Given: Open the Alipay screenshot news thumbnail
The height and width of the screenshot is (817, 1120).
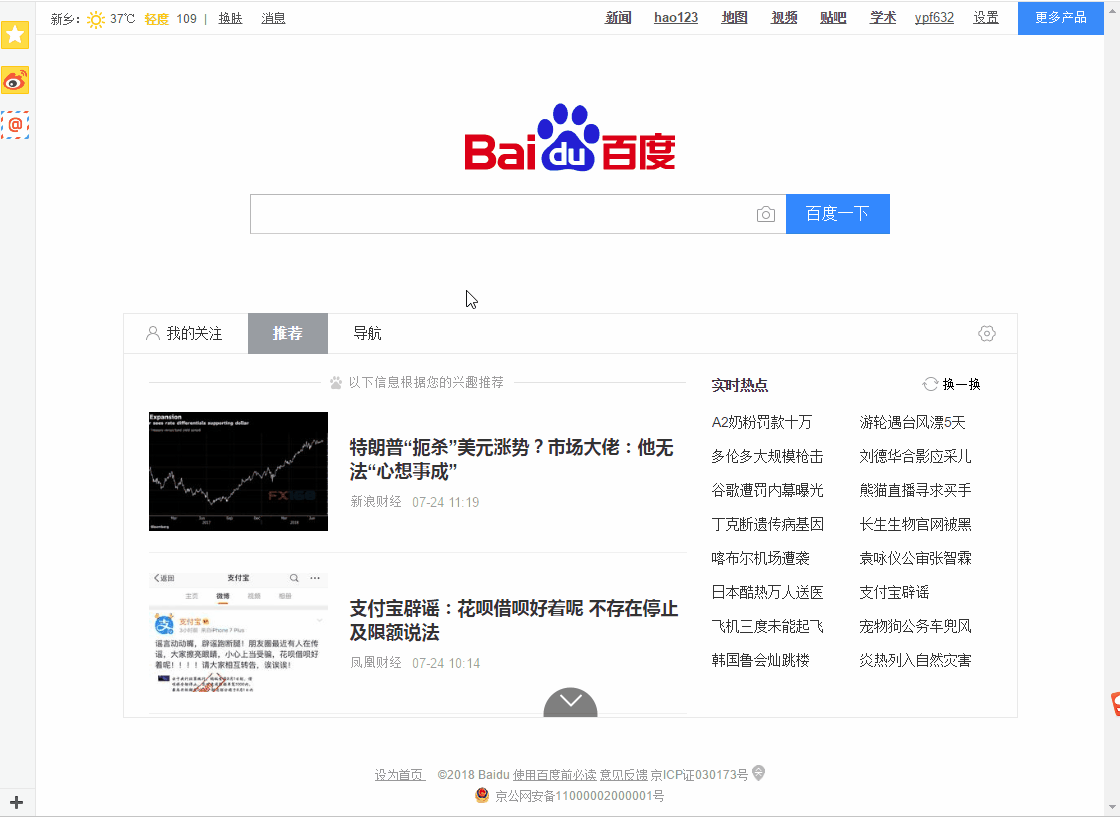Looking at the screenshot, I should click(x=239, y=632).
